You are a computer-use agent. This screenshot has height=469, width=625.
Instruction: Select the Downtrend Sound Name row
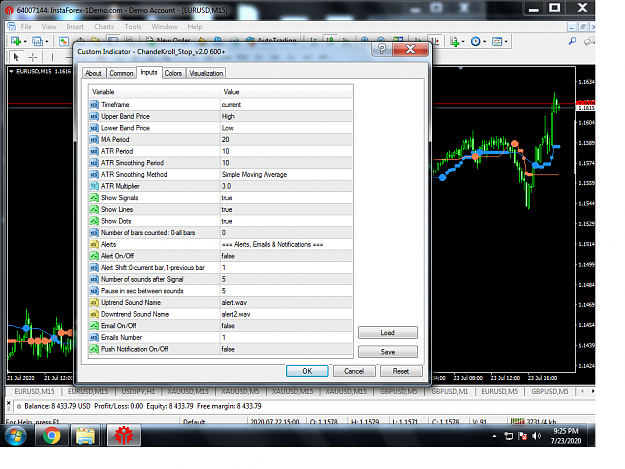click(221, 314)
